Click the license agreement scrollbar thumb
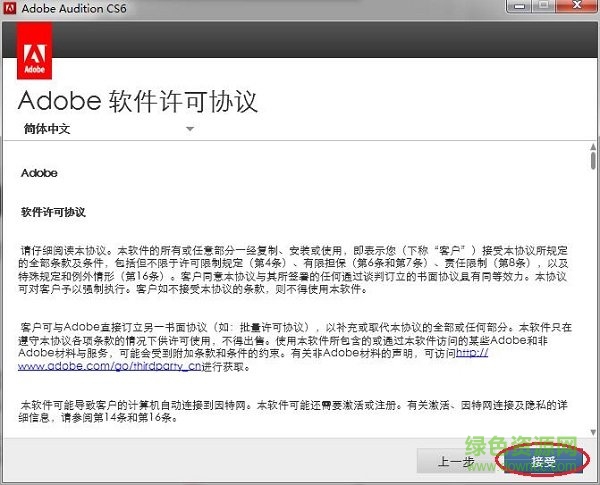Viewport: 600px width, 485px height. [592, 161]
